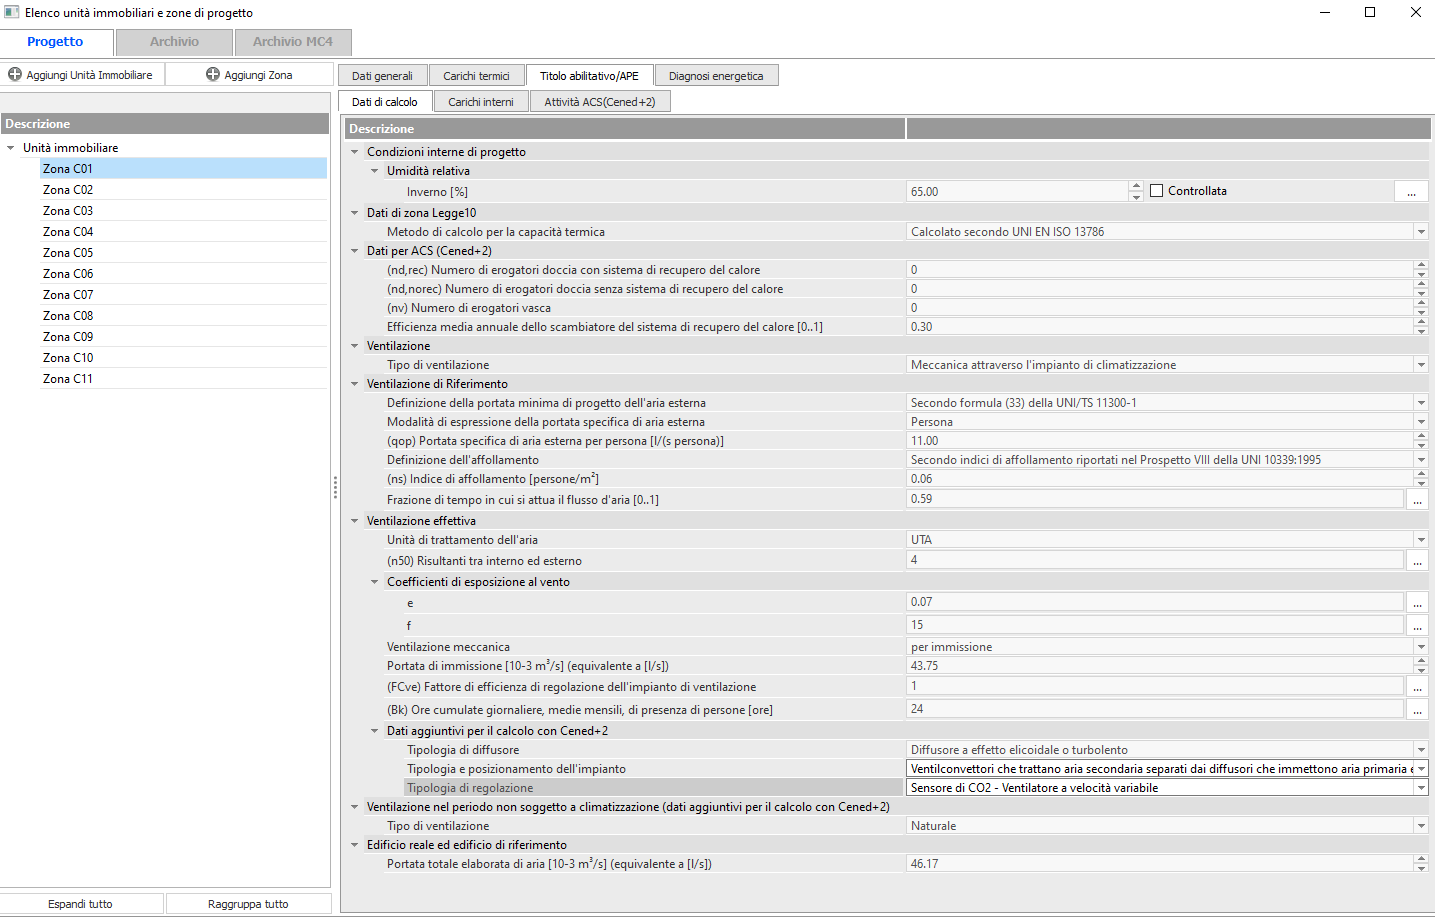
Task: Click ellipsis button for Bk ore cumulate row
Action: [x=1417, y=710]
